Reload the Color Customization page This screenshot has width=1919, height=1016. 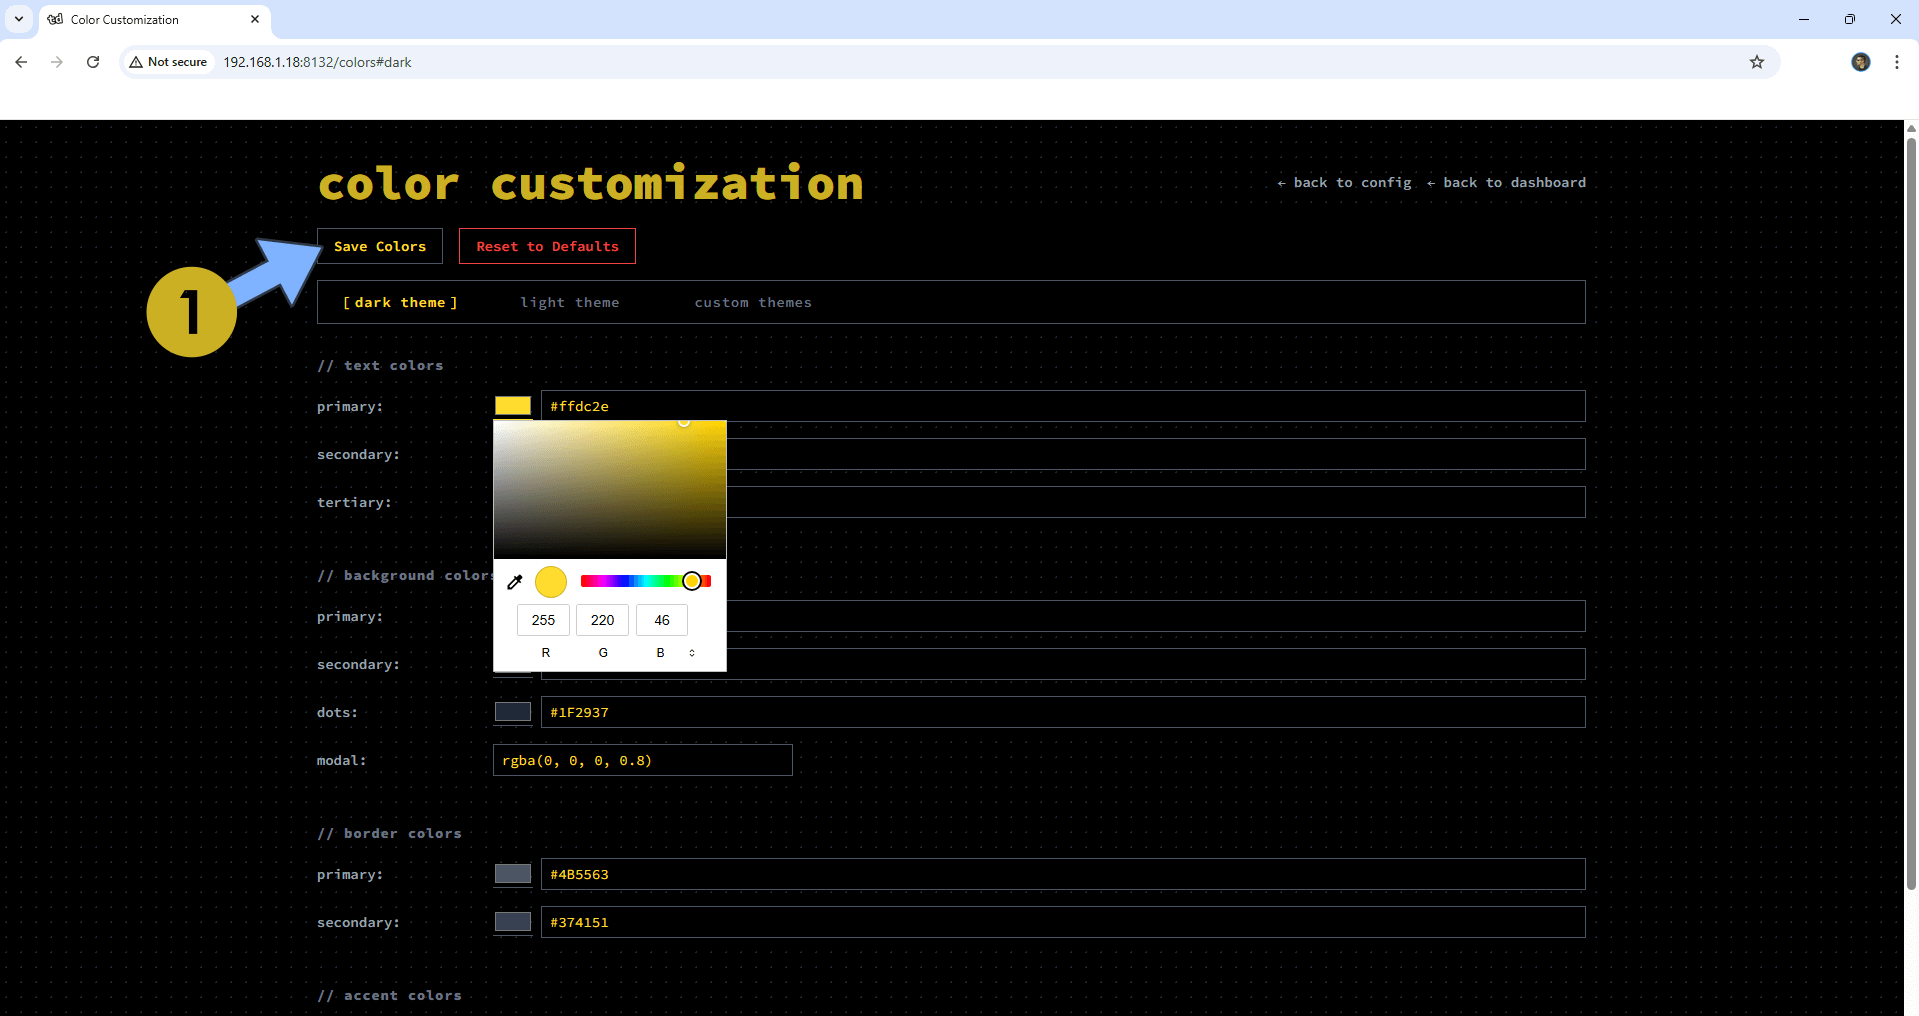93,62
